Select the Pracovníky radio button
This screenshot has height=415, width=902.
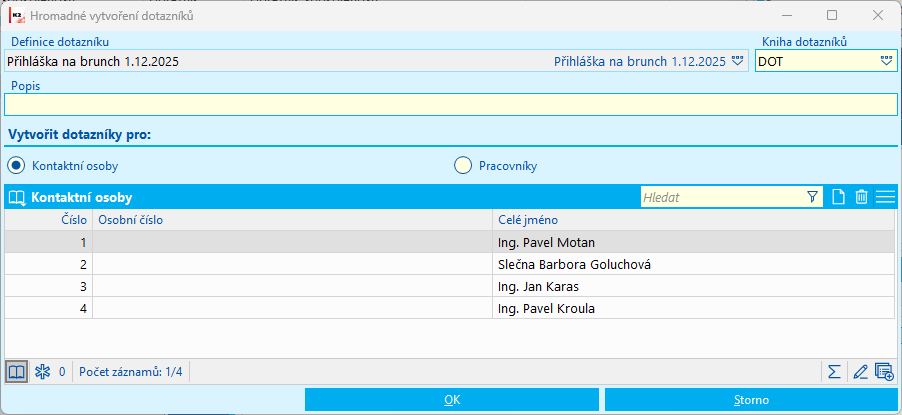tap(463, 166)
